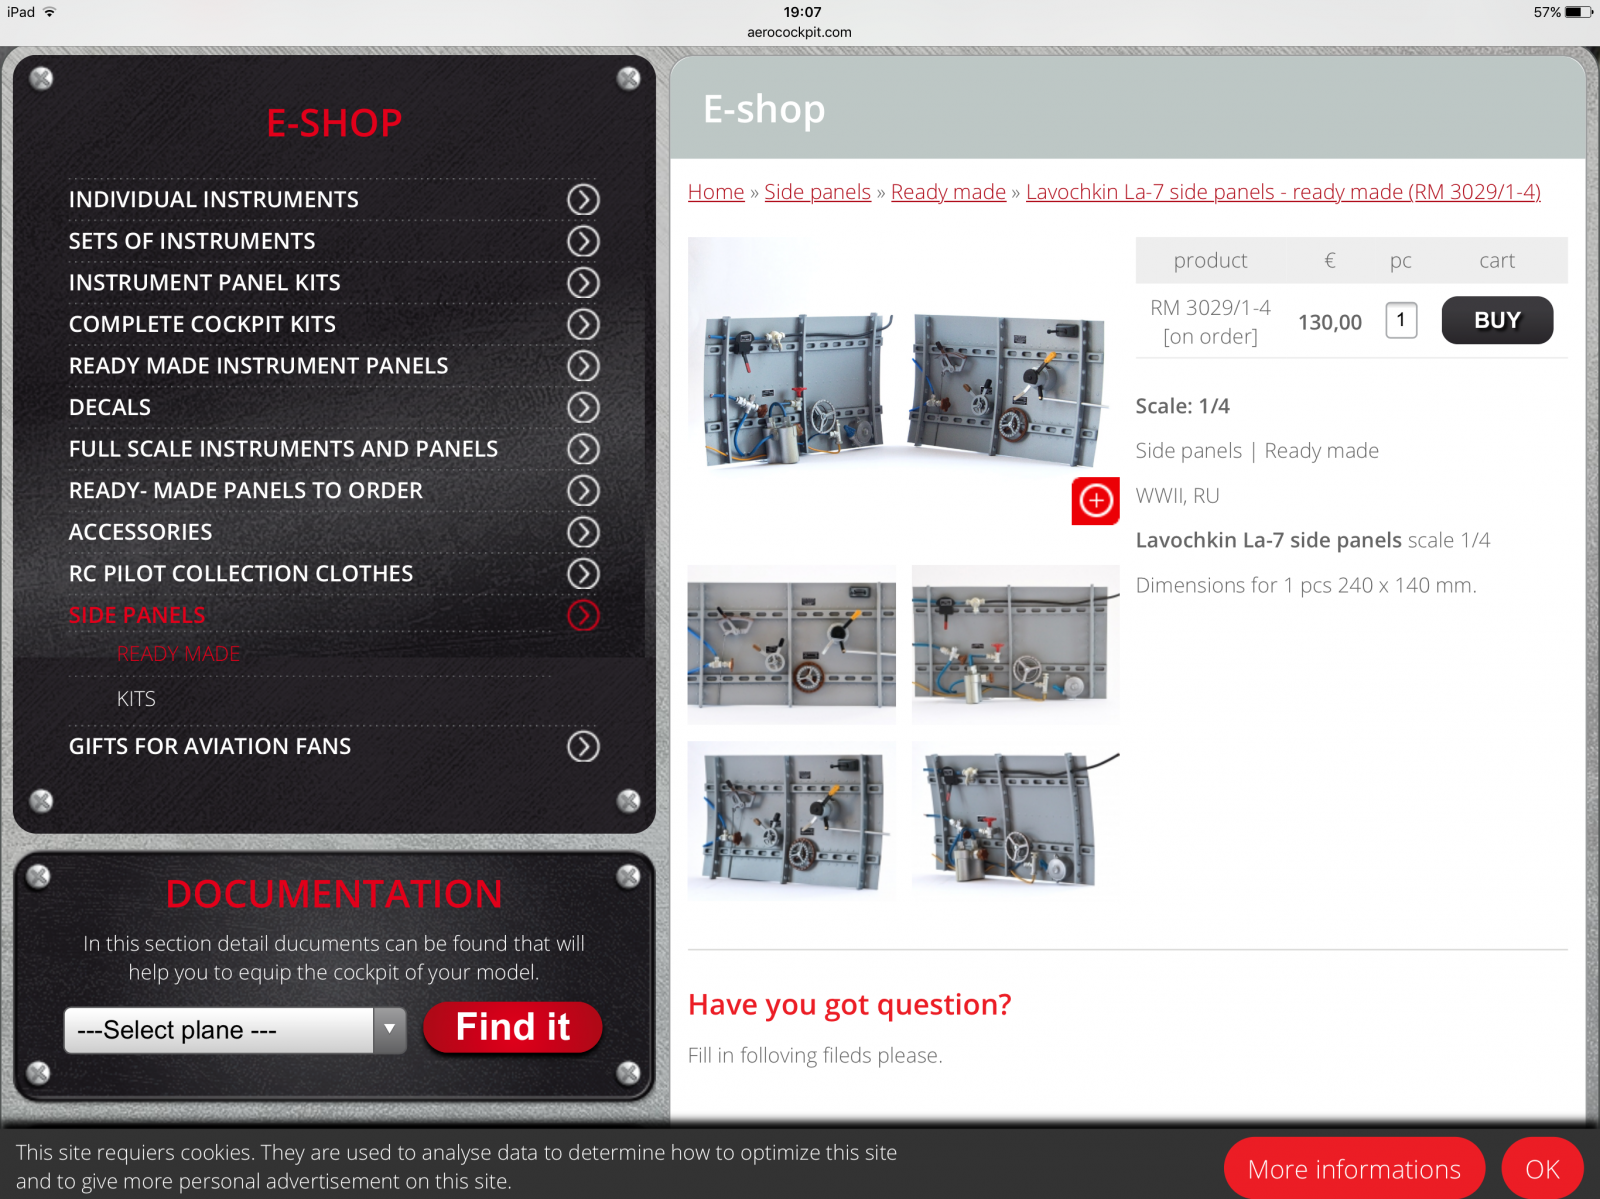The height and width of the screenshot is (1199, 1600).
Task: Open Individual Instruments category
Action: pos(214,200)
